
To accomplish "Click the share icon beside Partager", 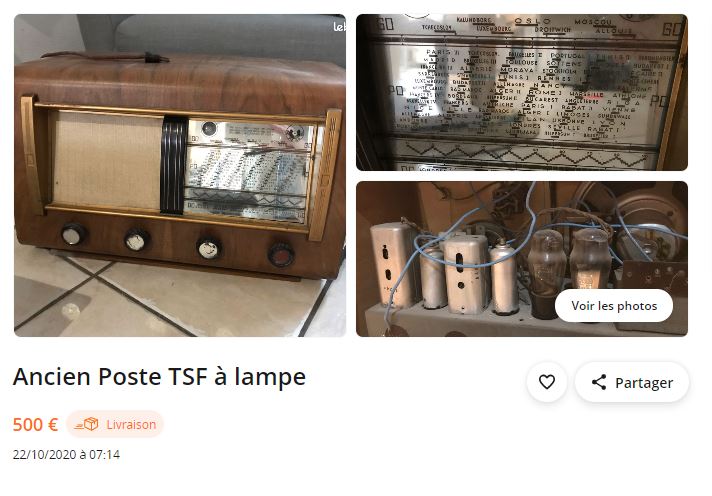I will 599,382.
